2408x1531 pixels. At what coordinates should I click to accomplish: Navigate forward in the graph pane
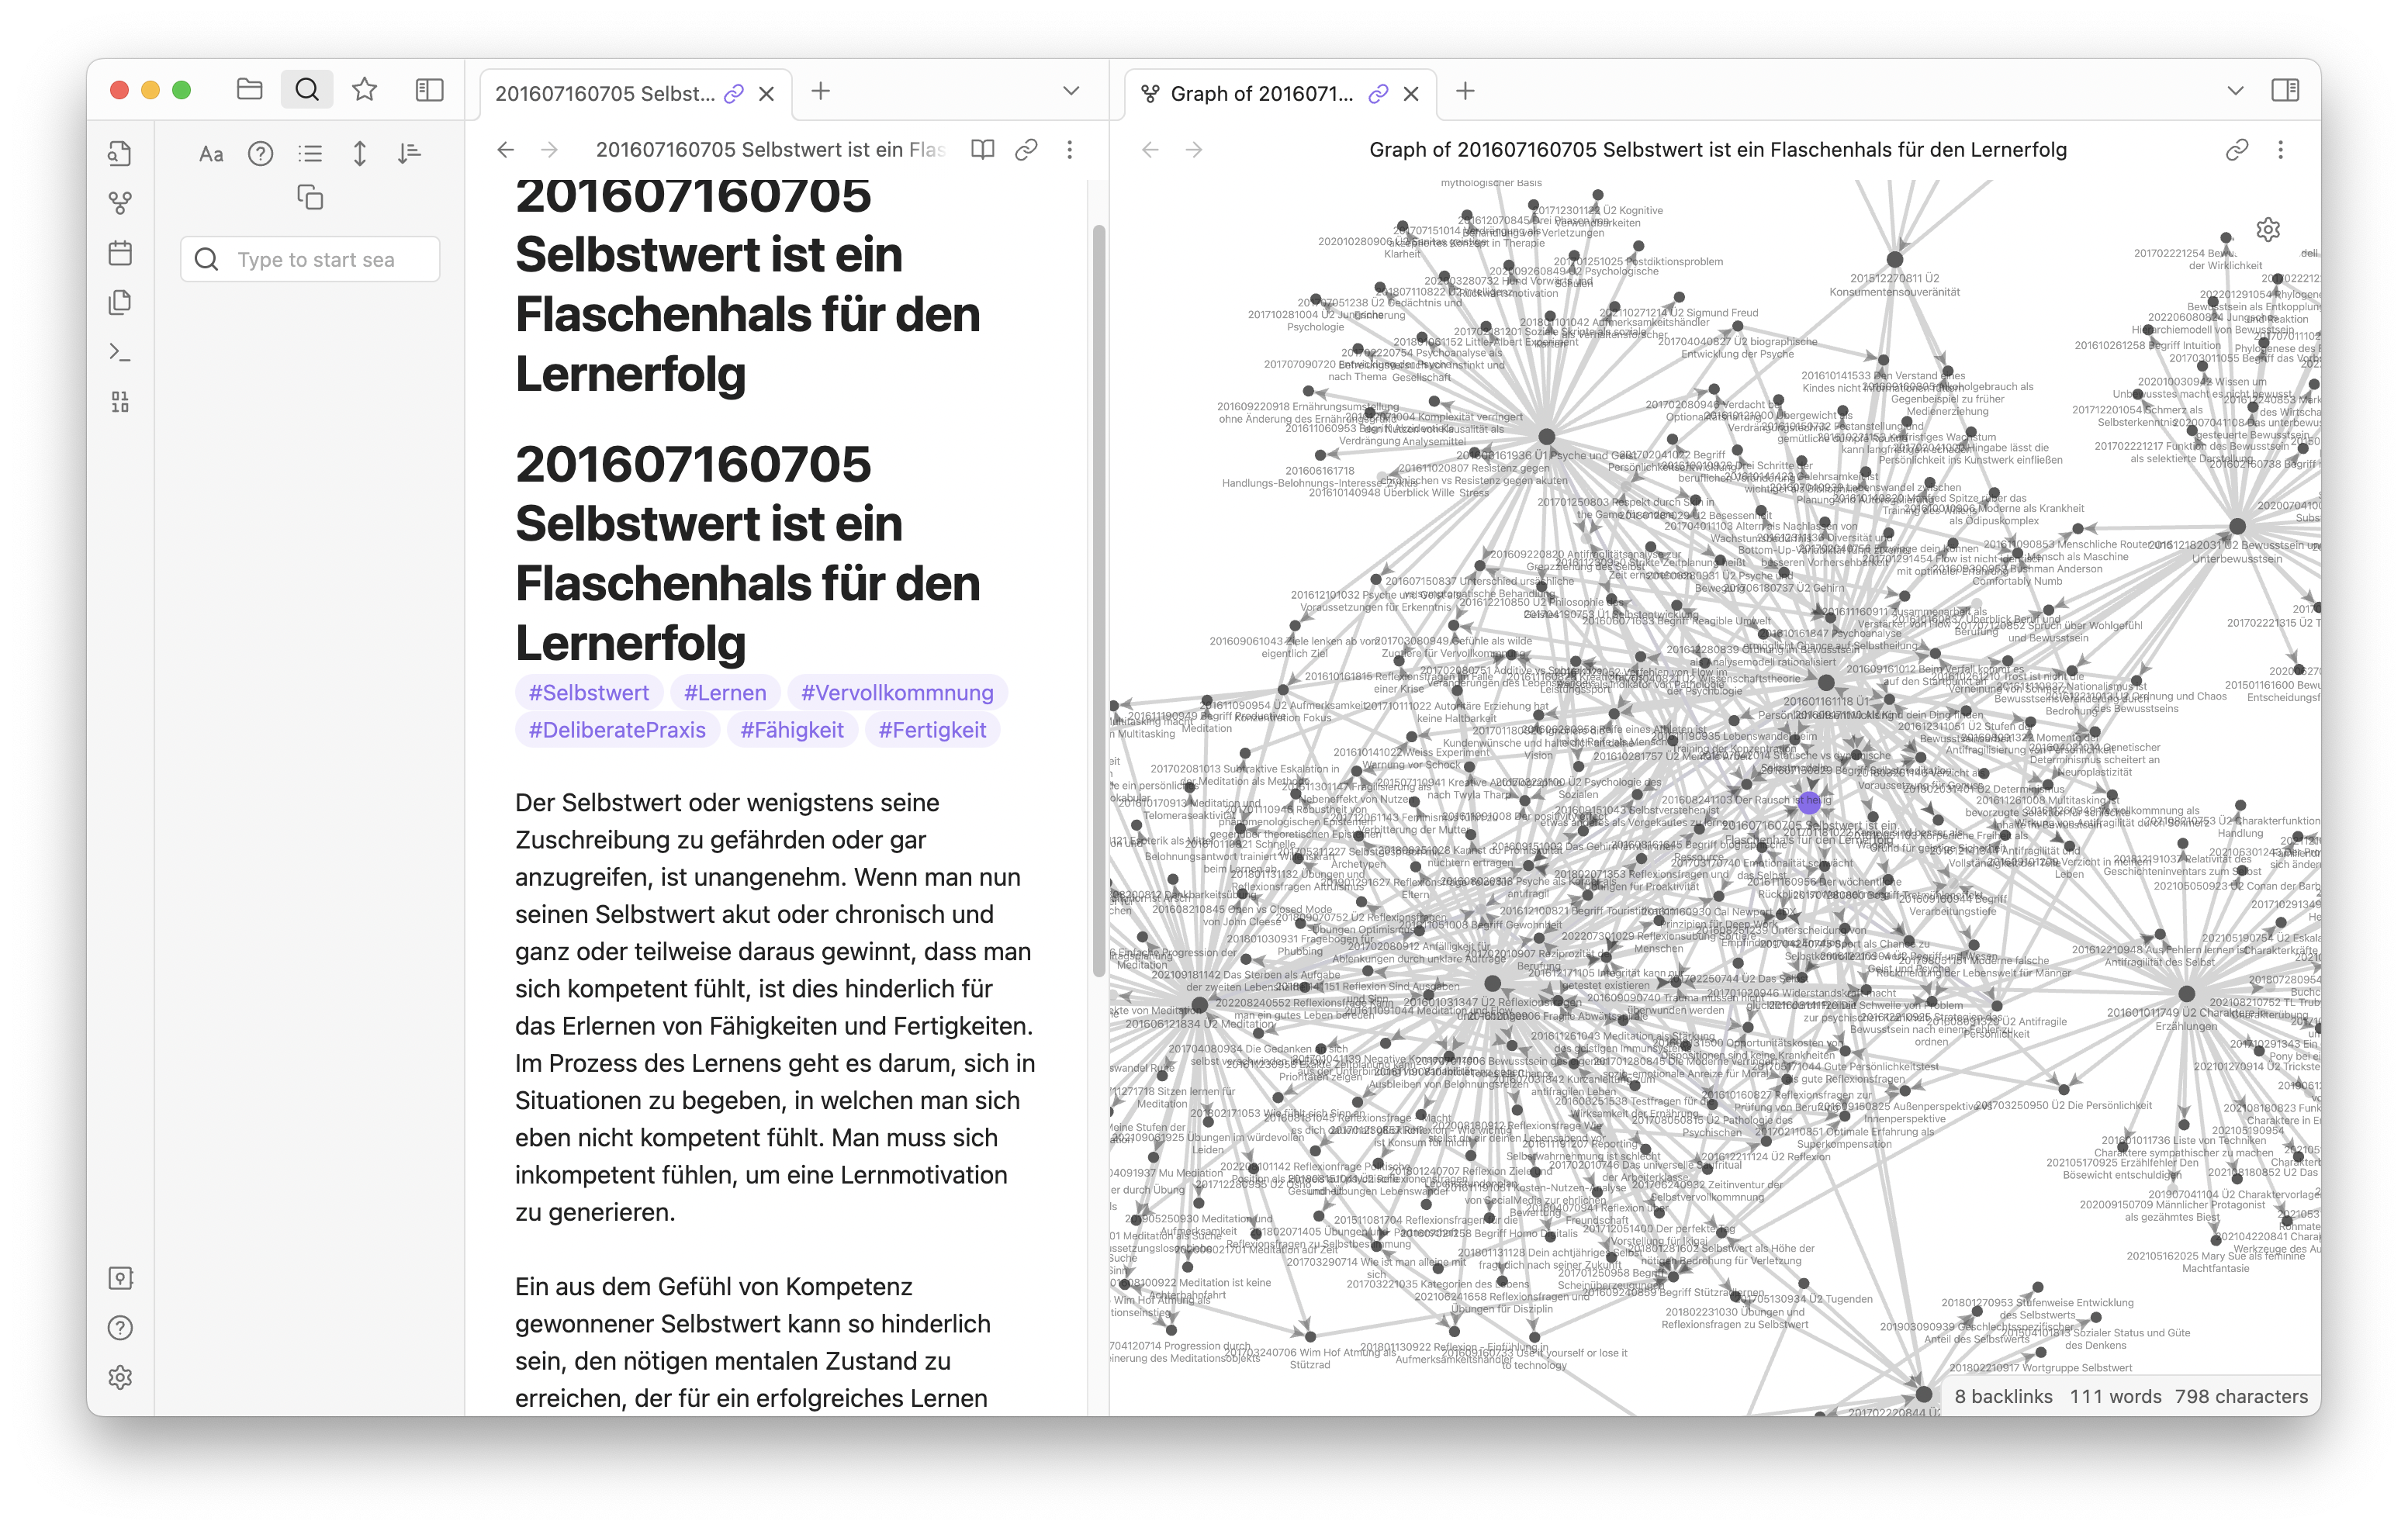(1194, 150)
